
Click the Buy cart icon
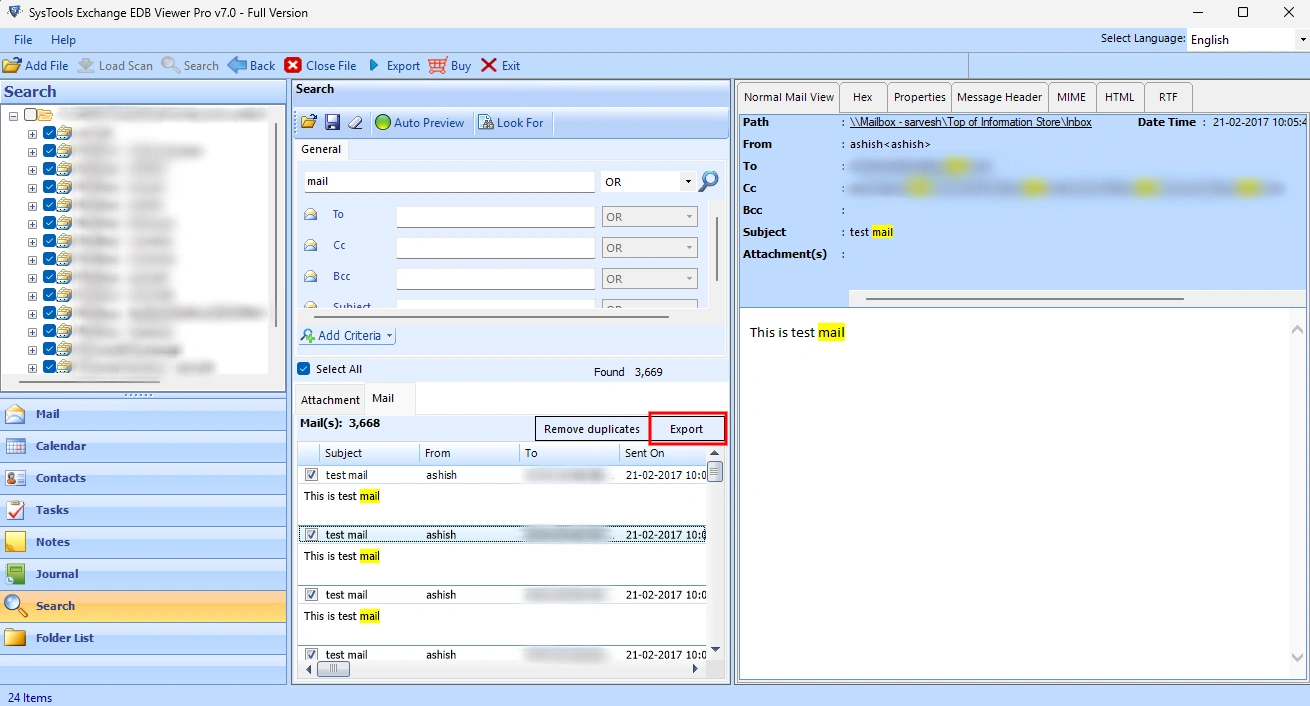pos(438,65)
